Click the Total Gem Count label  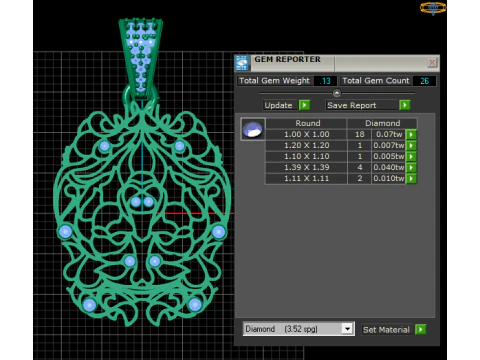(376, 81)
